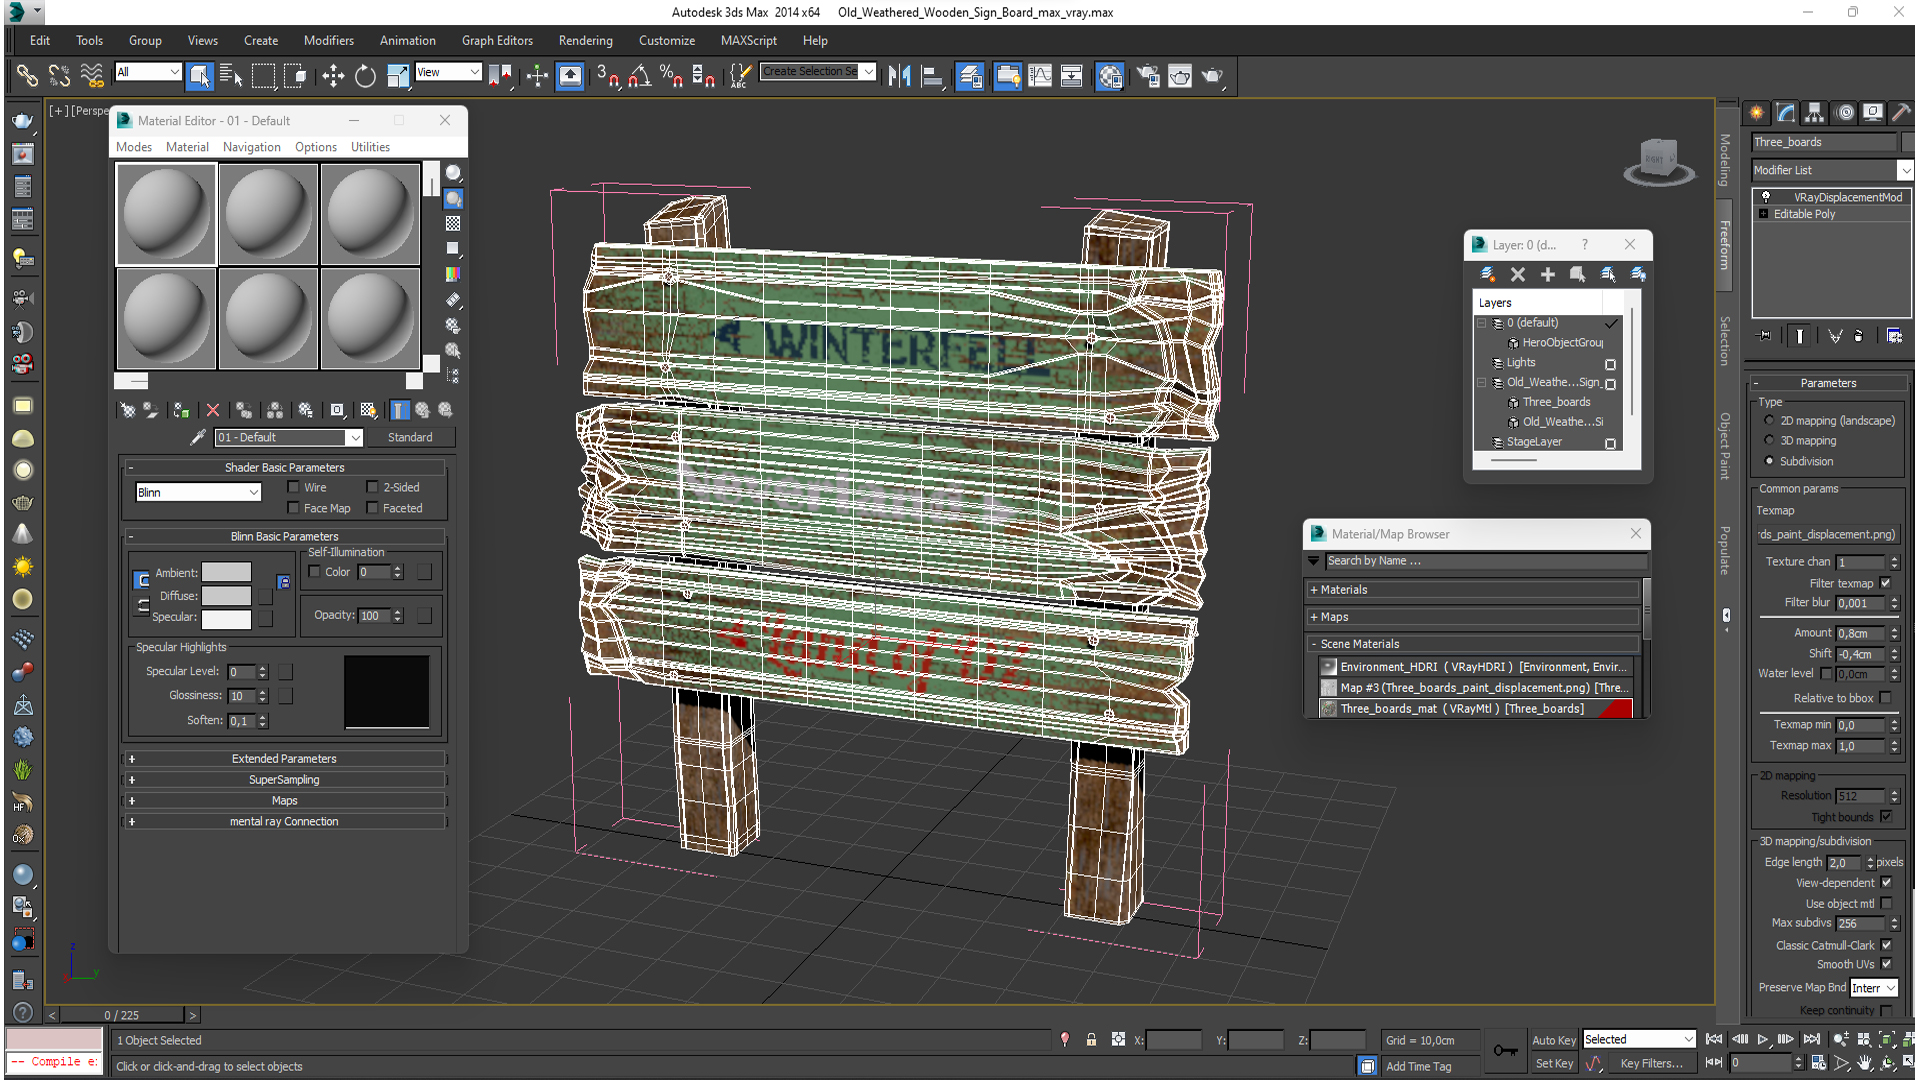Screen dimensions: 1920x1080
Task: Select Three_boards_mat in Scene Materials
Action: click(1476, 709)
